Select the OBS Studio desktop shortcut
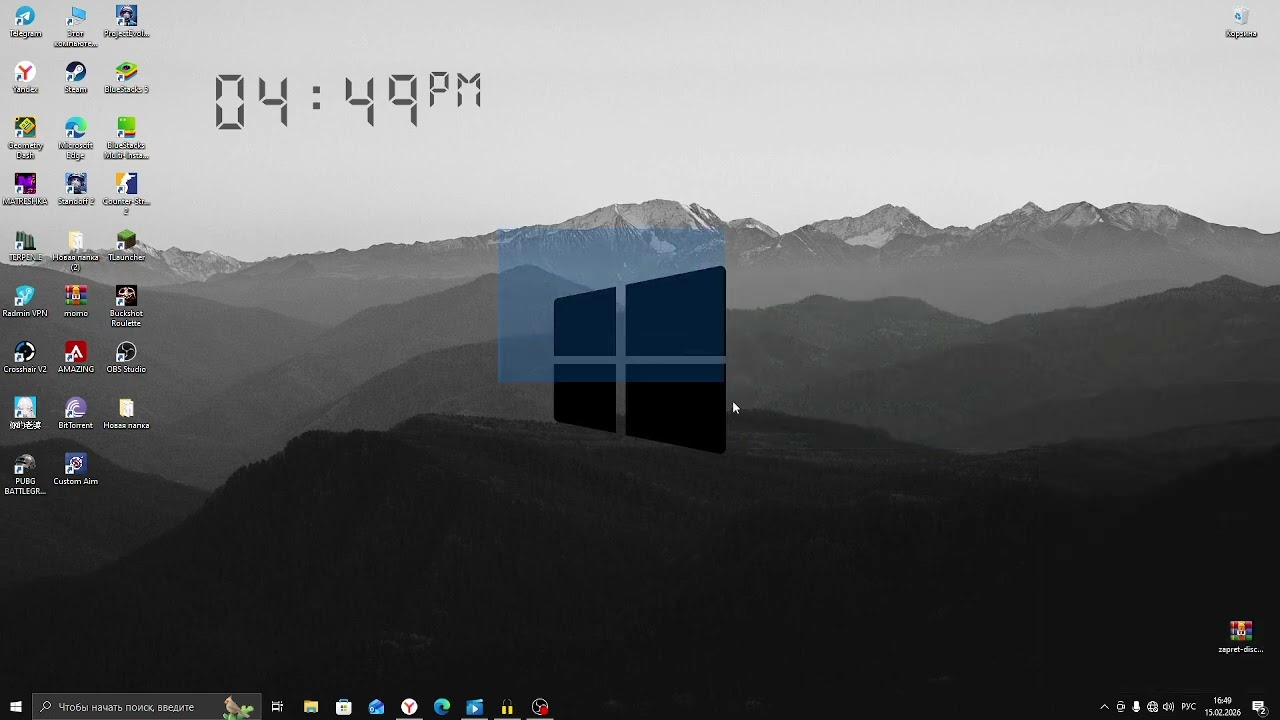 point(126,358)
